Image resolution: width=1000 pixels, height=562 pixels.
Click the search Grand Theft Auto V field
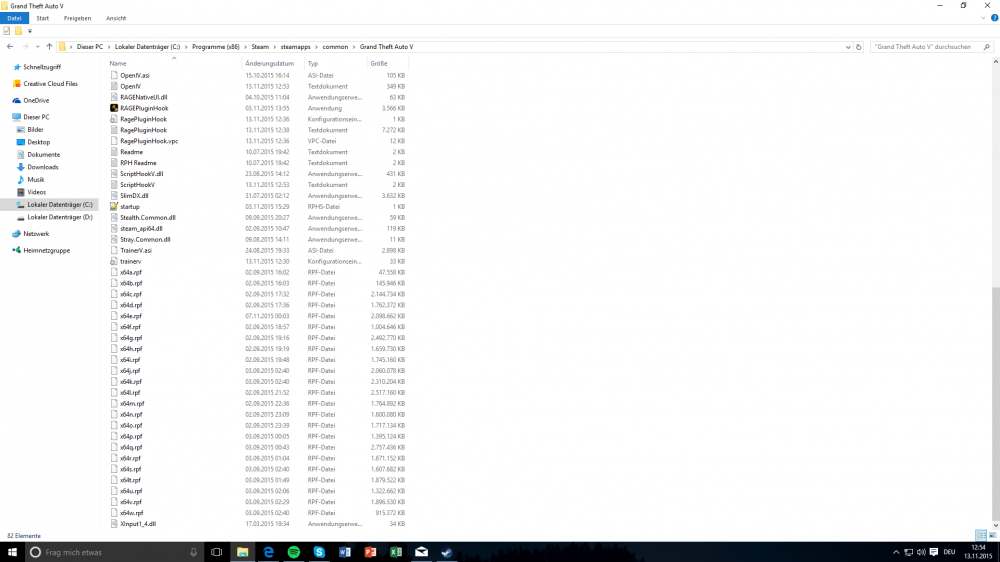pos(925,47)
